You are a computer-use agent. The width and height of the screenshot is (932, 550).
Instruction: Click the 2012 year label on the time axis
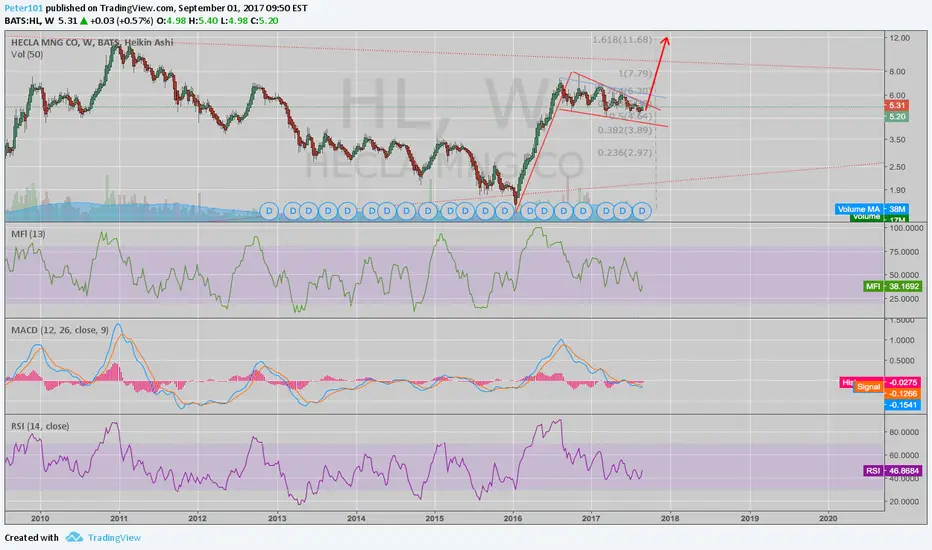pyautogui.click(x=197, y=518)
